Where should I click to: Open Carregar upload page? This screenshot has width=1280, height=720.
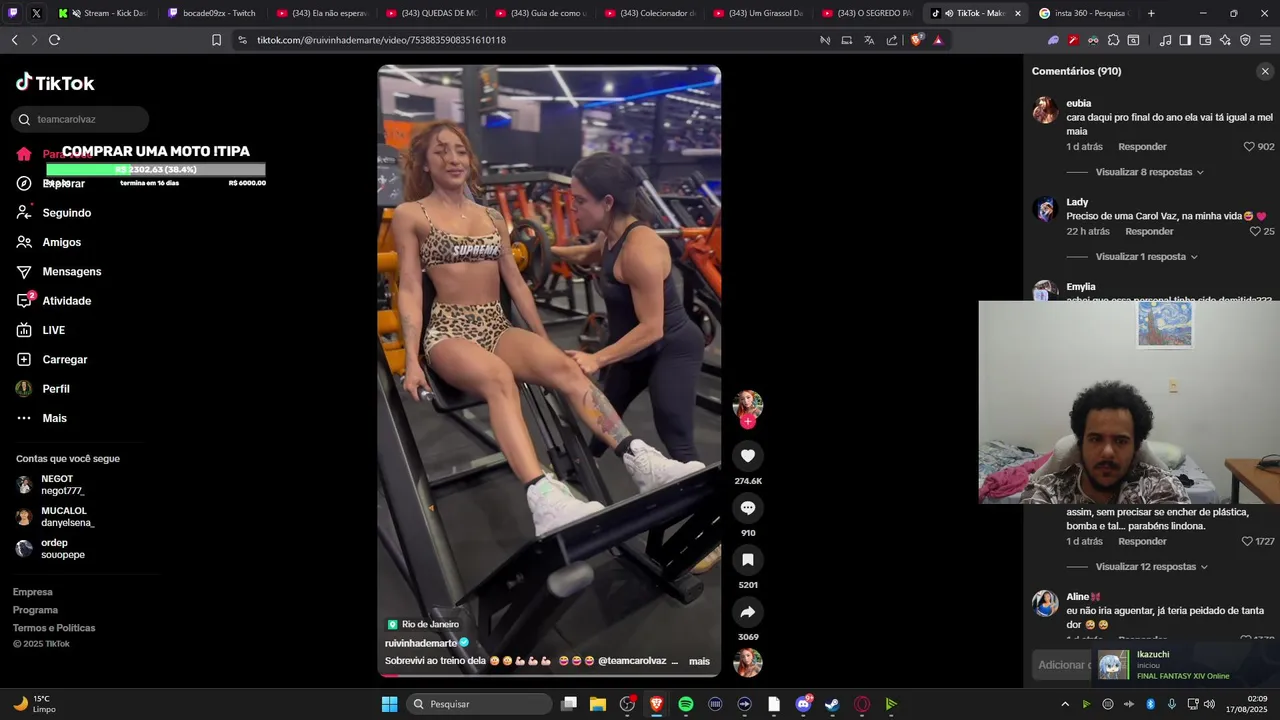tap(64, 359)
